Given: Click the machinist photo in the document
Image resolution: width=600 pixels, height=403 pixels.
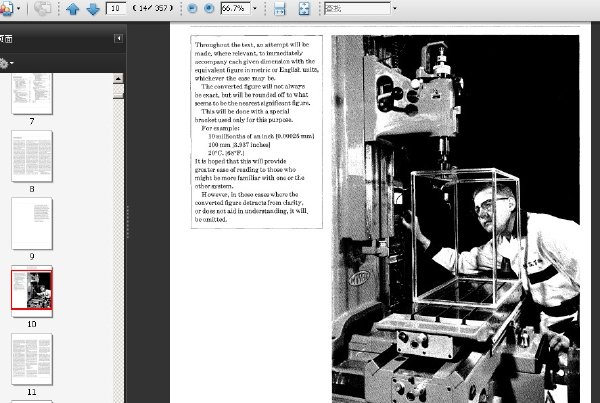Looking at the screenshot, I should (x=455, y=219).
